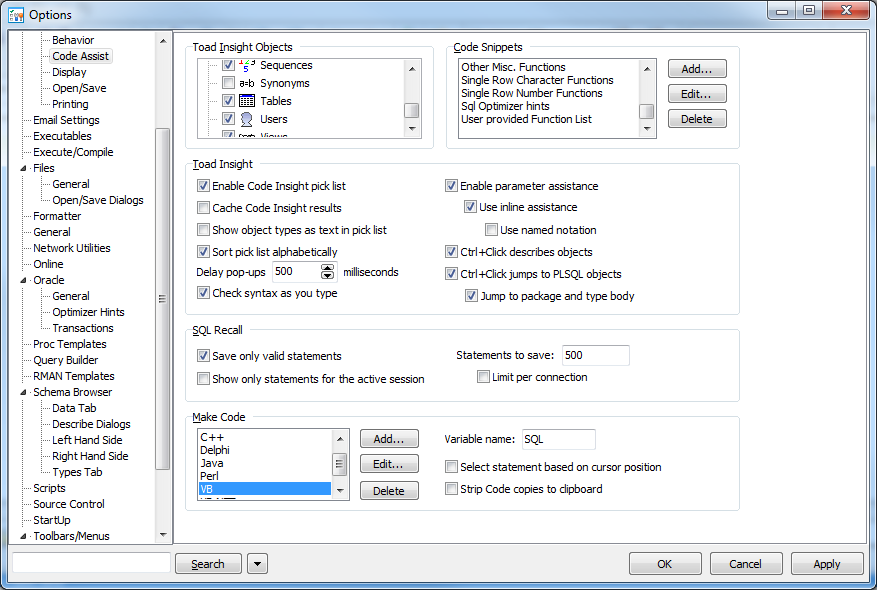Viewport: 877px width, 590px height.
Task: Click the Synonyms a=b icon
Action: coord(247,83)
